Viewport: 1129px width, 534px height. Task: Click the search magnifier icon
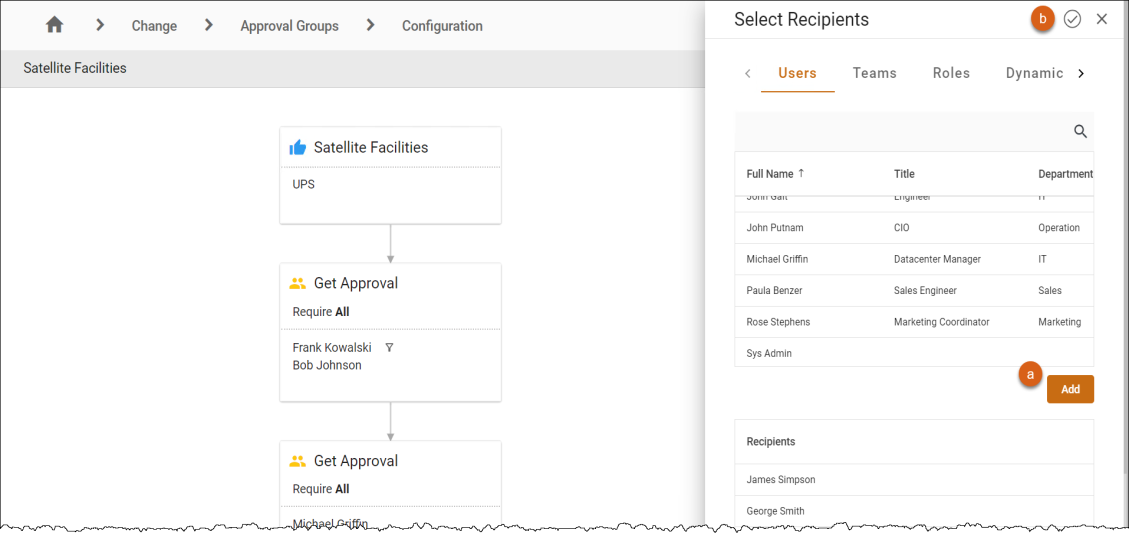[x=1080, y=131]
